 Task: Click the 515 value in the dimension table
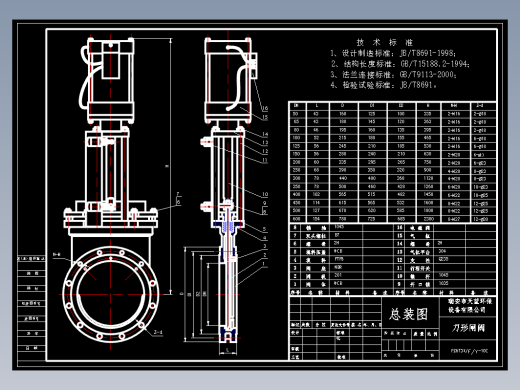point(371,194)
